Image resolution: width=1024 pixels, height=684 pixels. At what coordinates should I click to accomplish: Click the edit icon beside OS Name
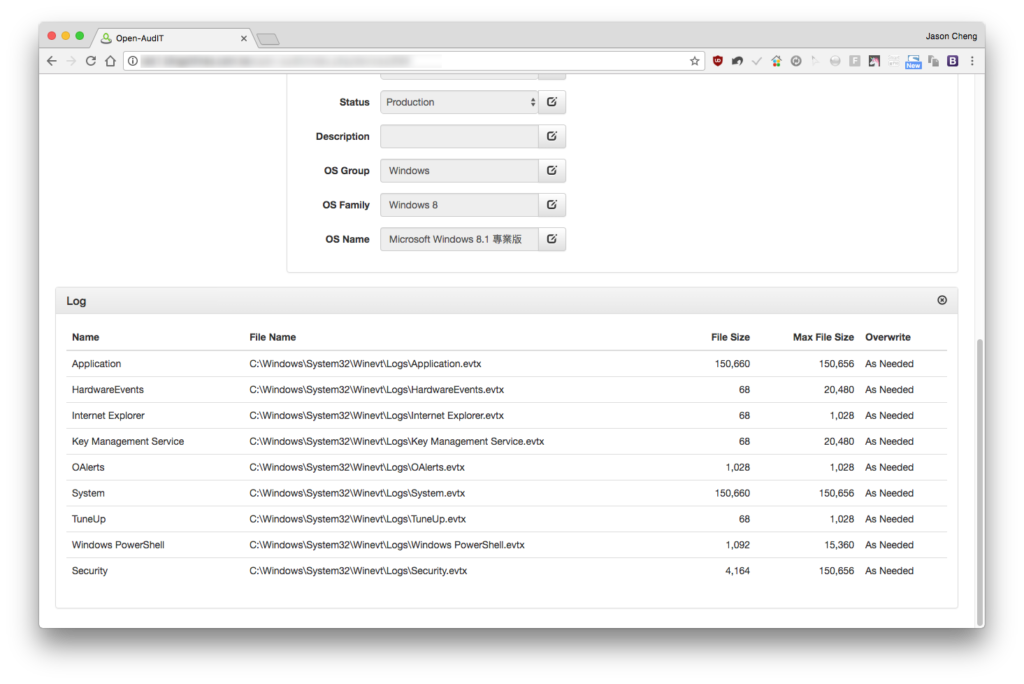click(x=552, y=239)
